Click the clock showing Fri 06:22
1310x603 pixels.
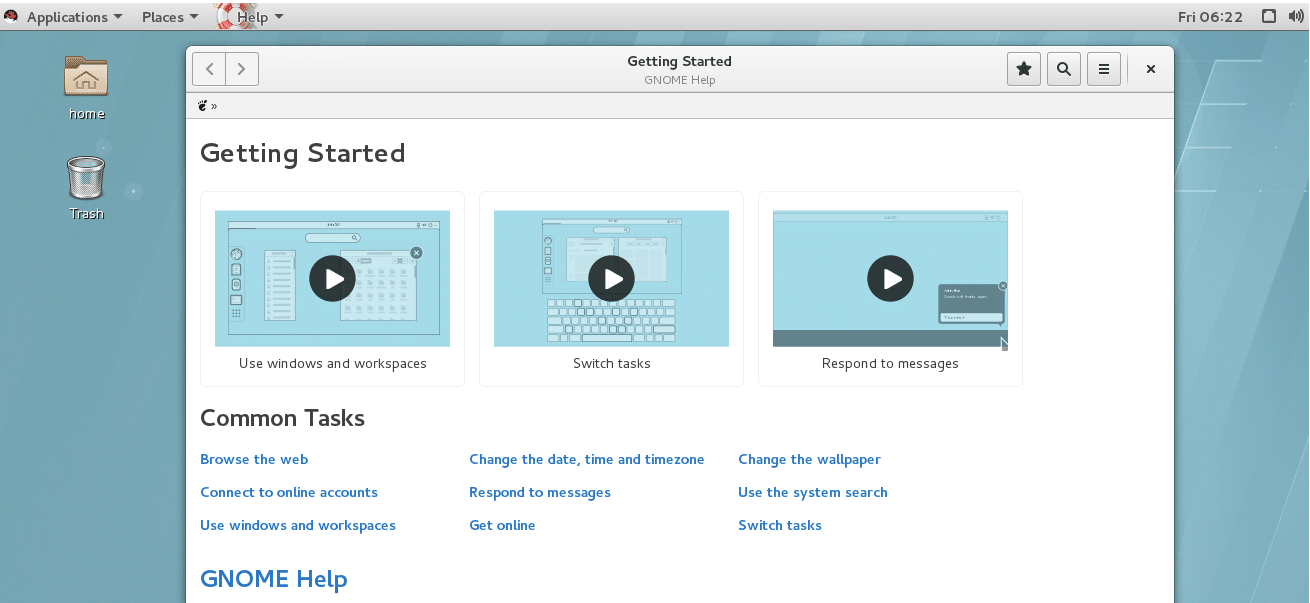[1211, 16]
